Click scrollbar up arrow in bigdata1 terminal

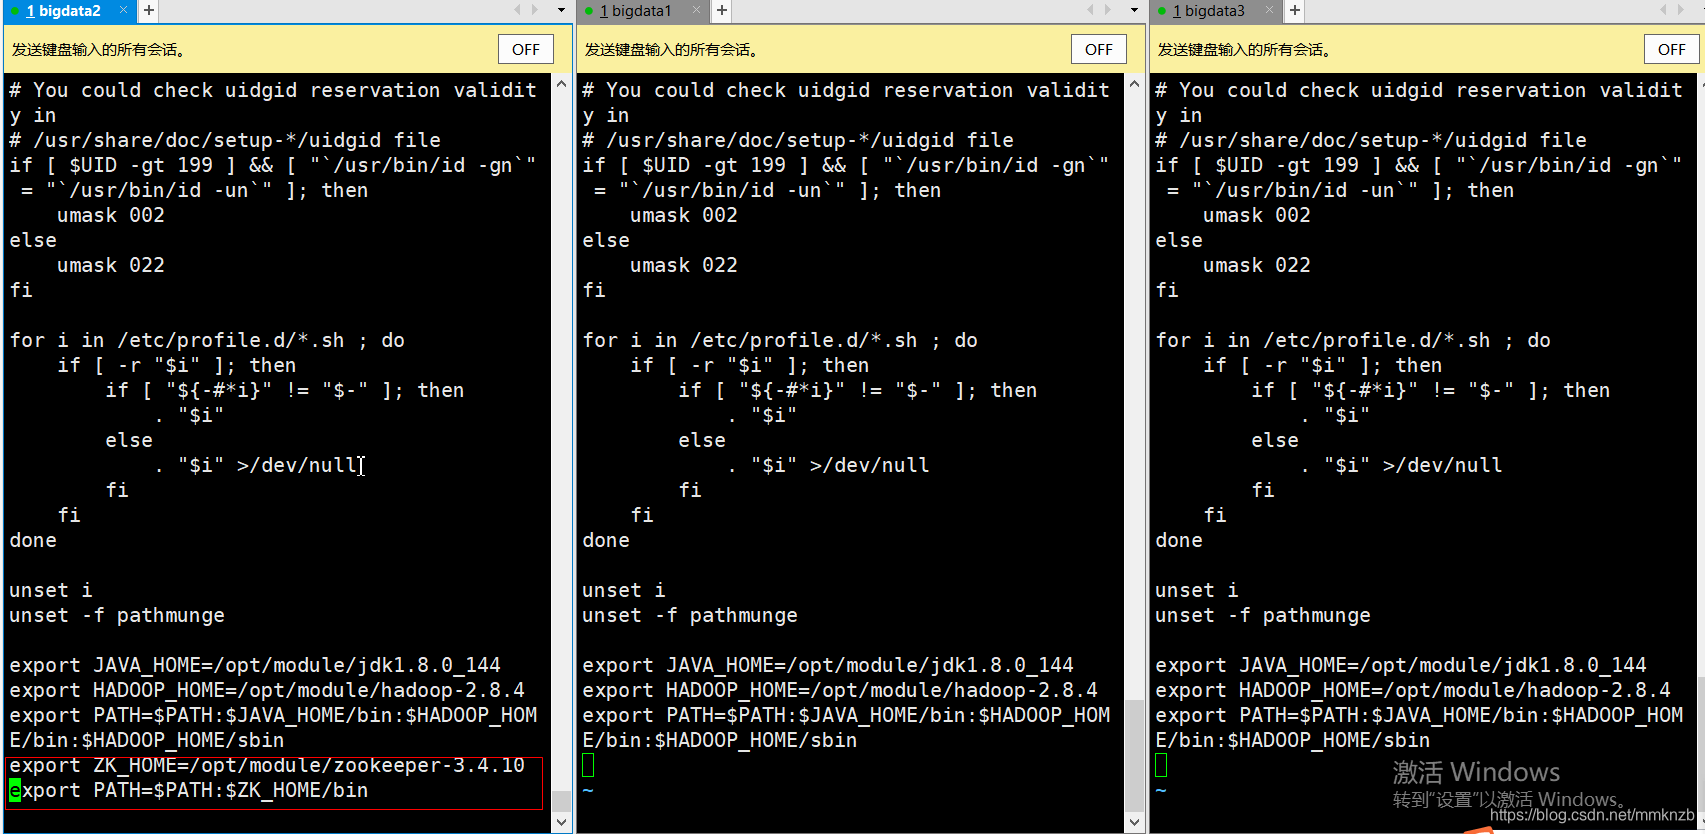click(1135, 84)
